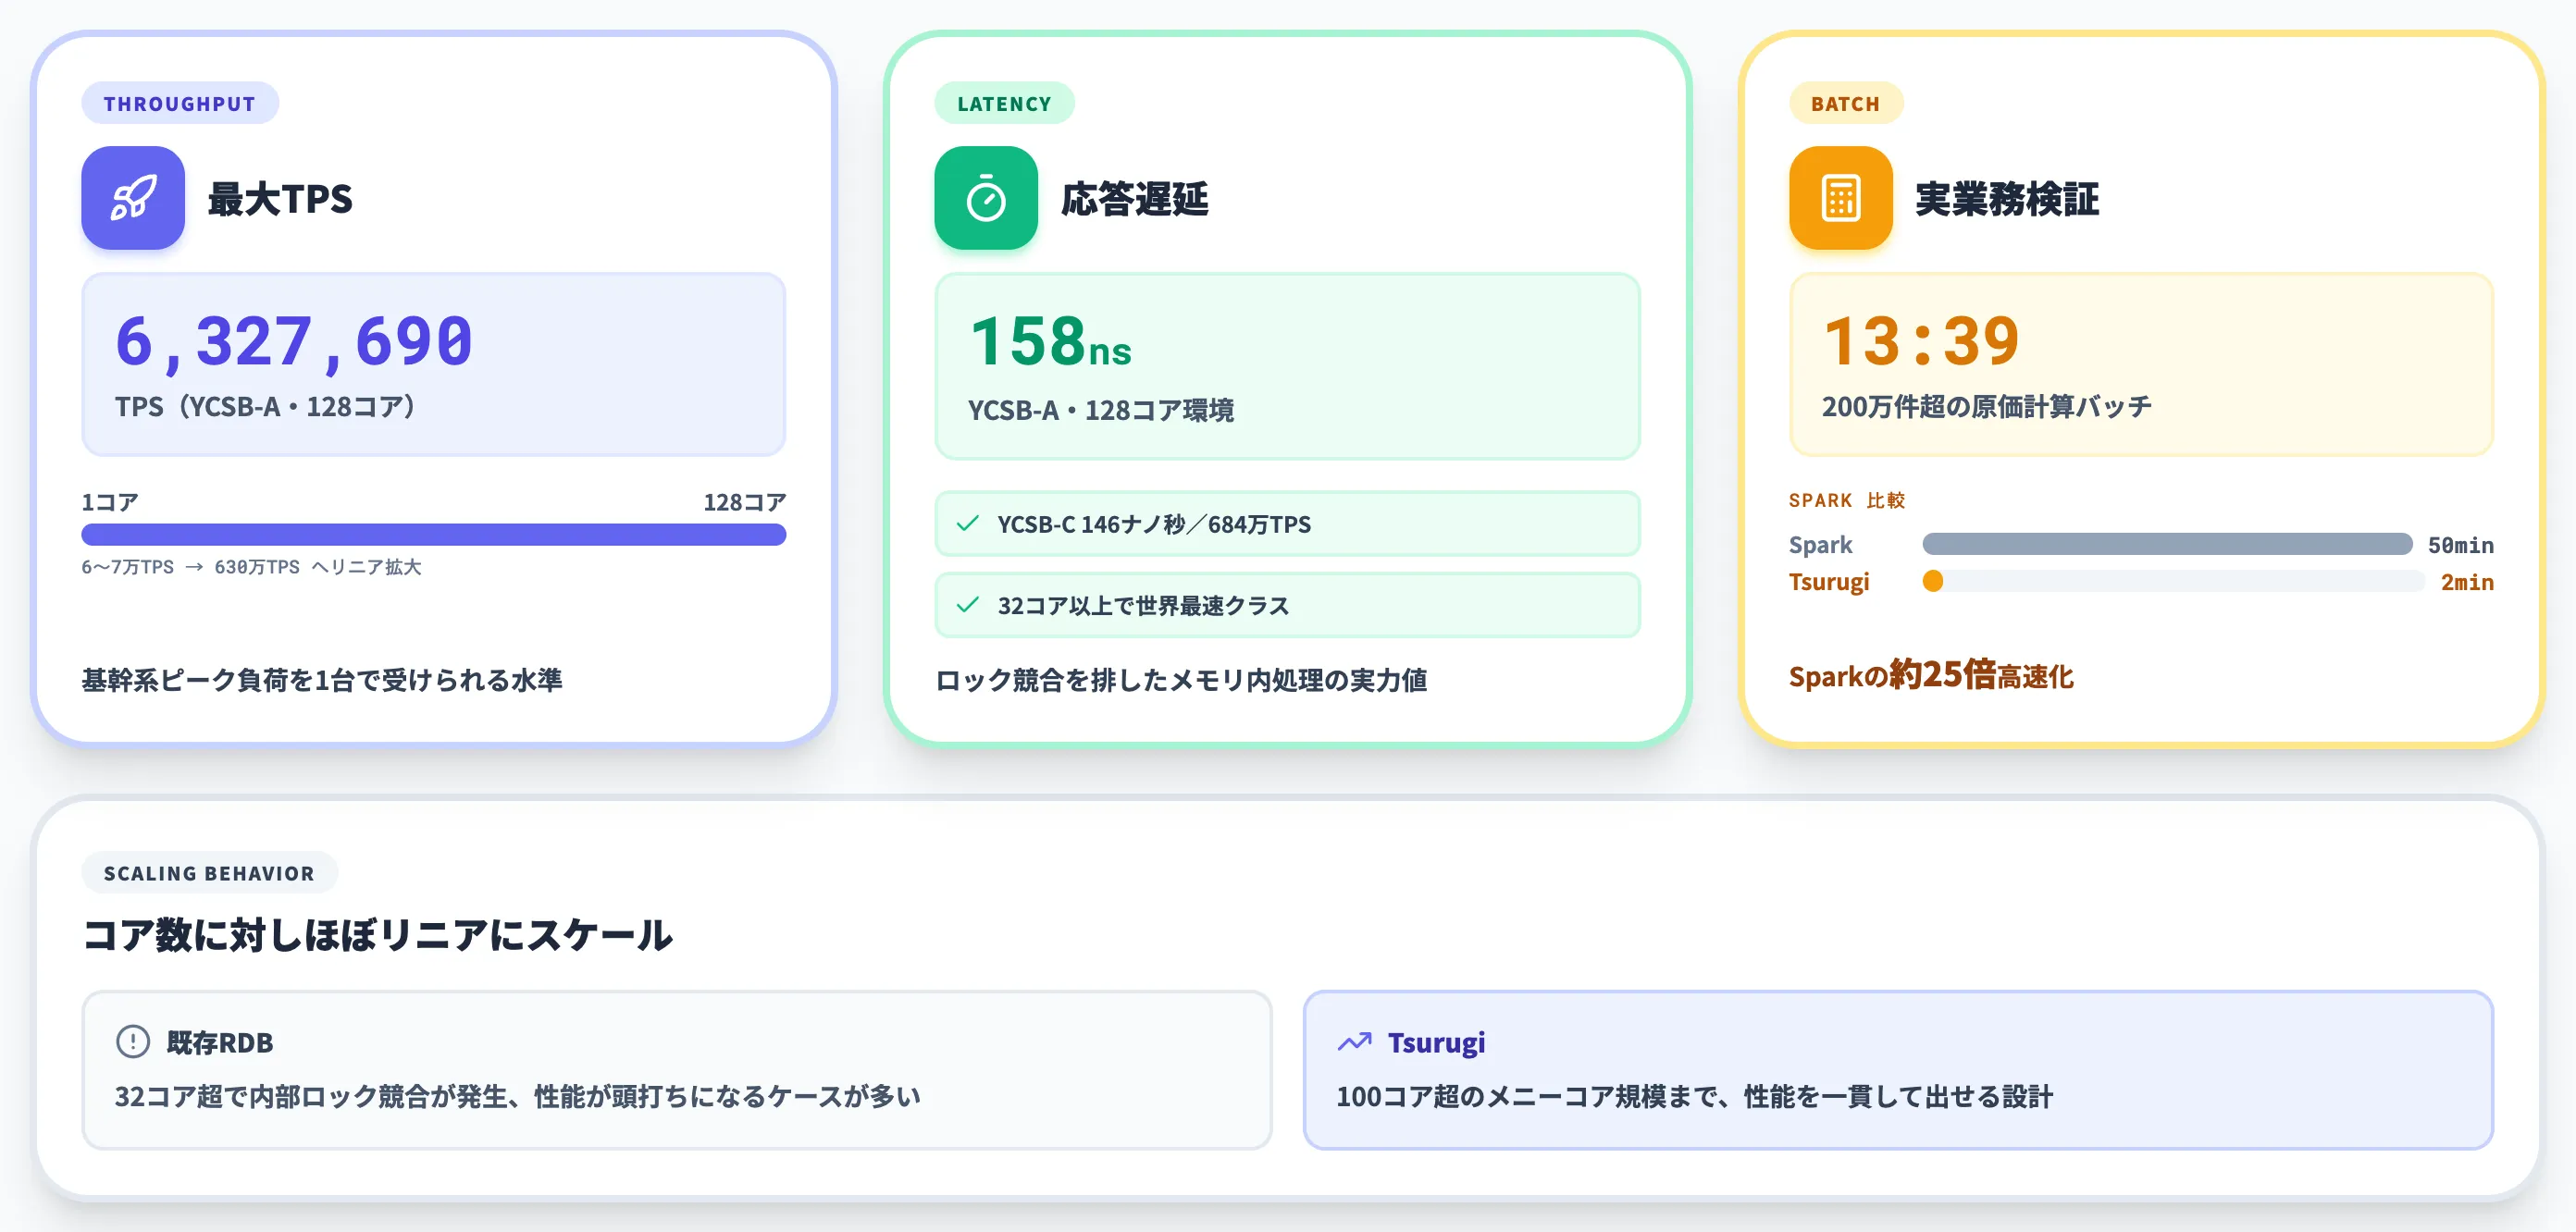Click the 基幹系ピーク負荷を1台で受けられる水準 text
2576x1232 pixels.
(322, 680)
